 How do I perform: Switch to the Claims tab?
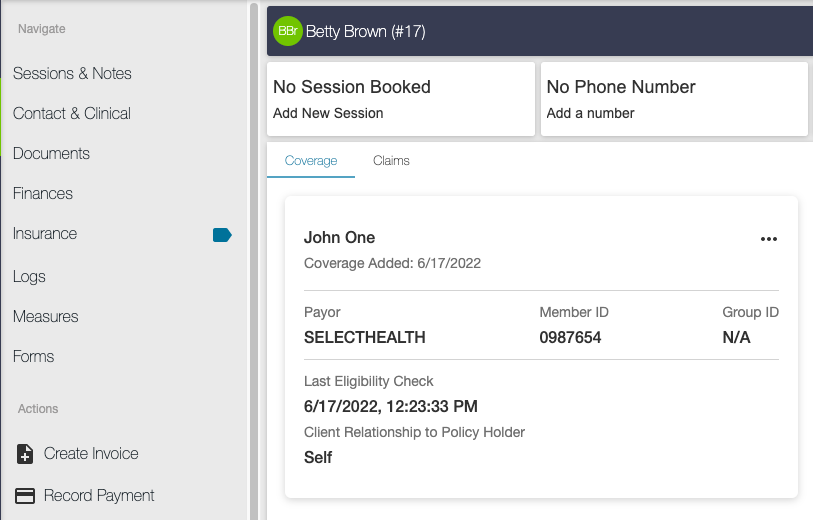coord(391,161)
